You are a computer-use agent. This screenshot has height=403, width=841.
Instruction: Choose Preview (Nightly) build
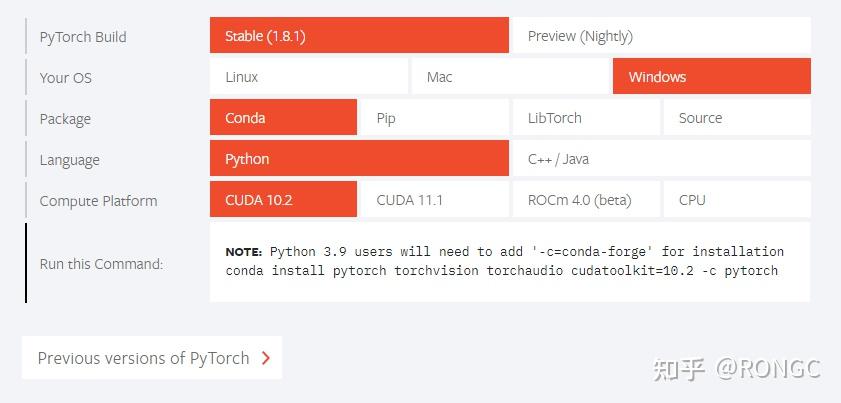pyautogui.click(x=661, y=35)
